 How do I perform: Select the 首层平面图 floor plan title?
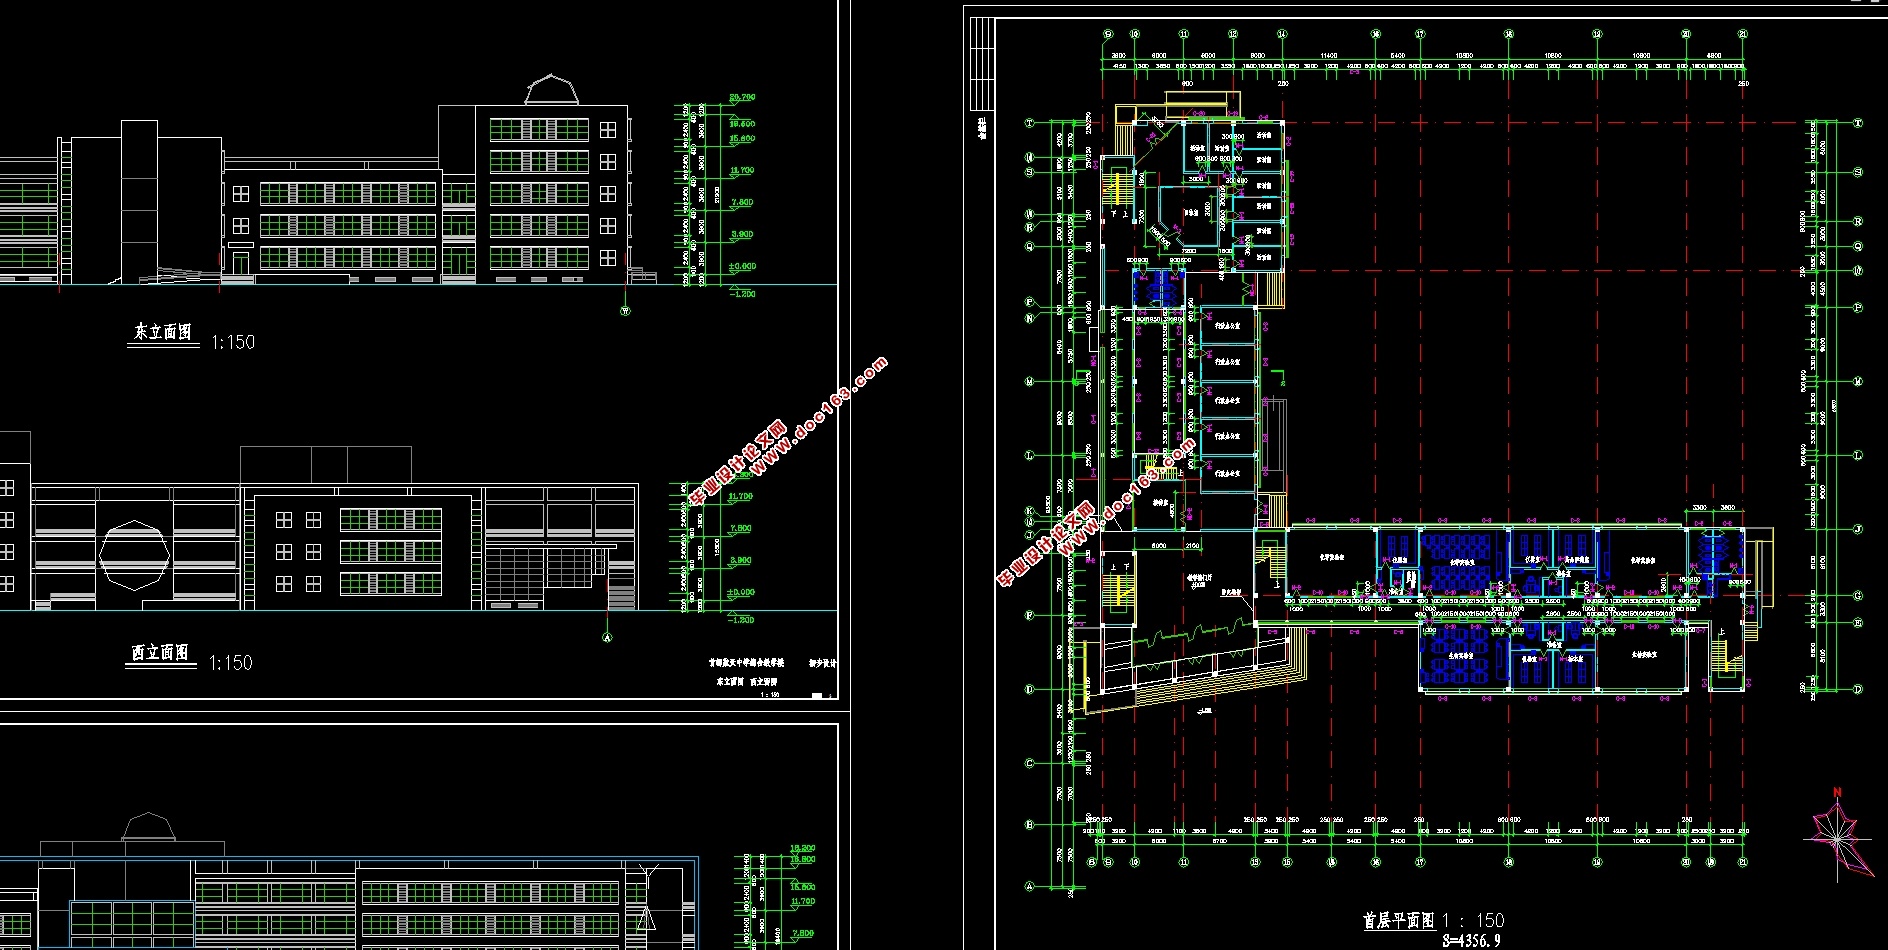pyautogui.click(x=1399, y=920)
